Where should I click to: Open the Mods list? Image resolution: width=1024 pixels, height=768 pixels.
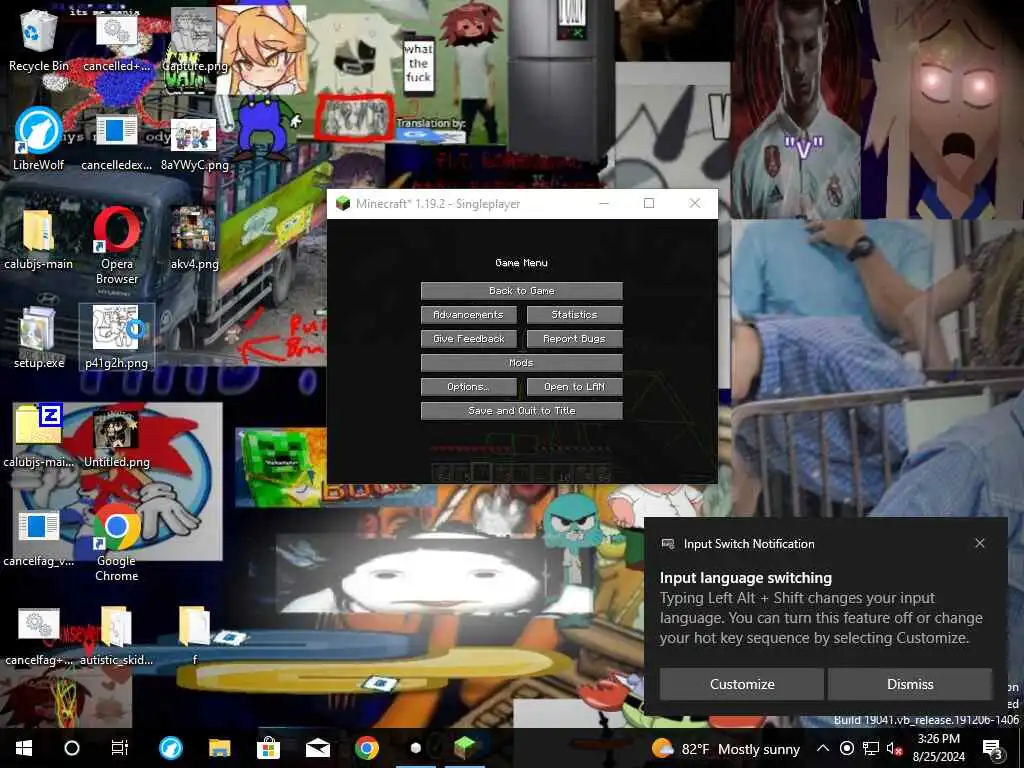tap(521, 362)
